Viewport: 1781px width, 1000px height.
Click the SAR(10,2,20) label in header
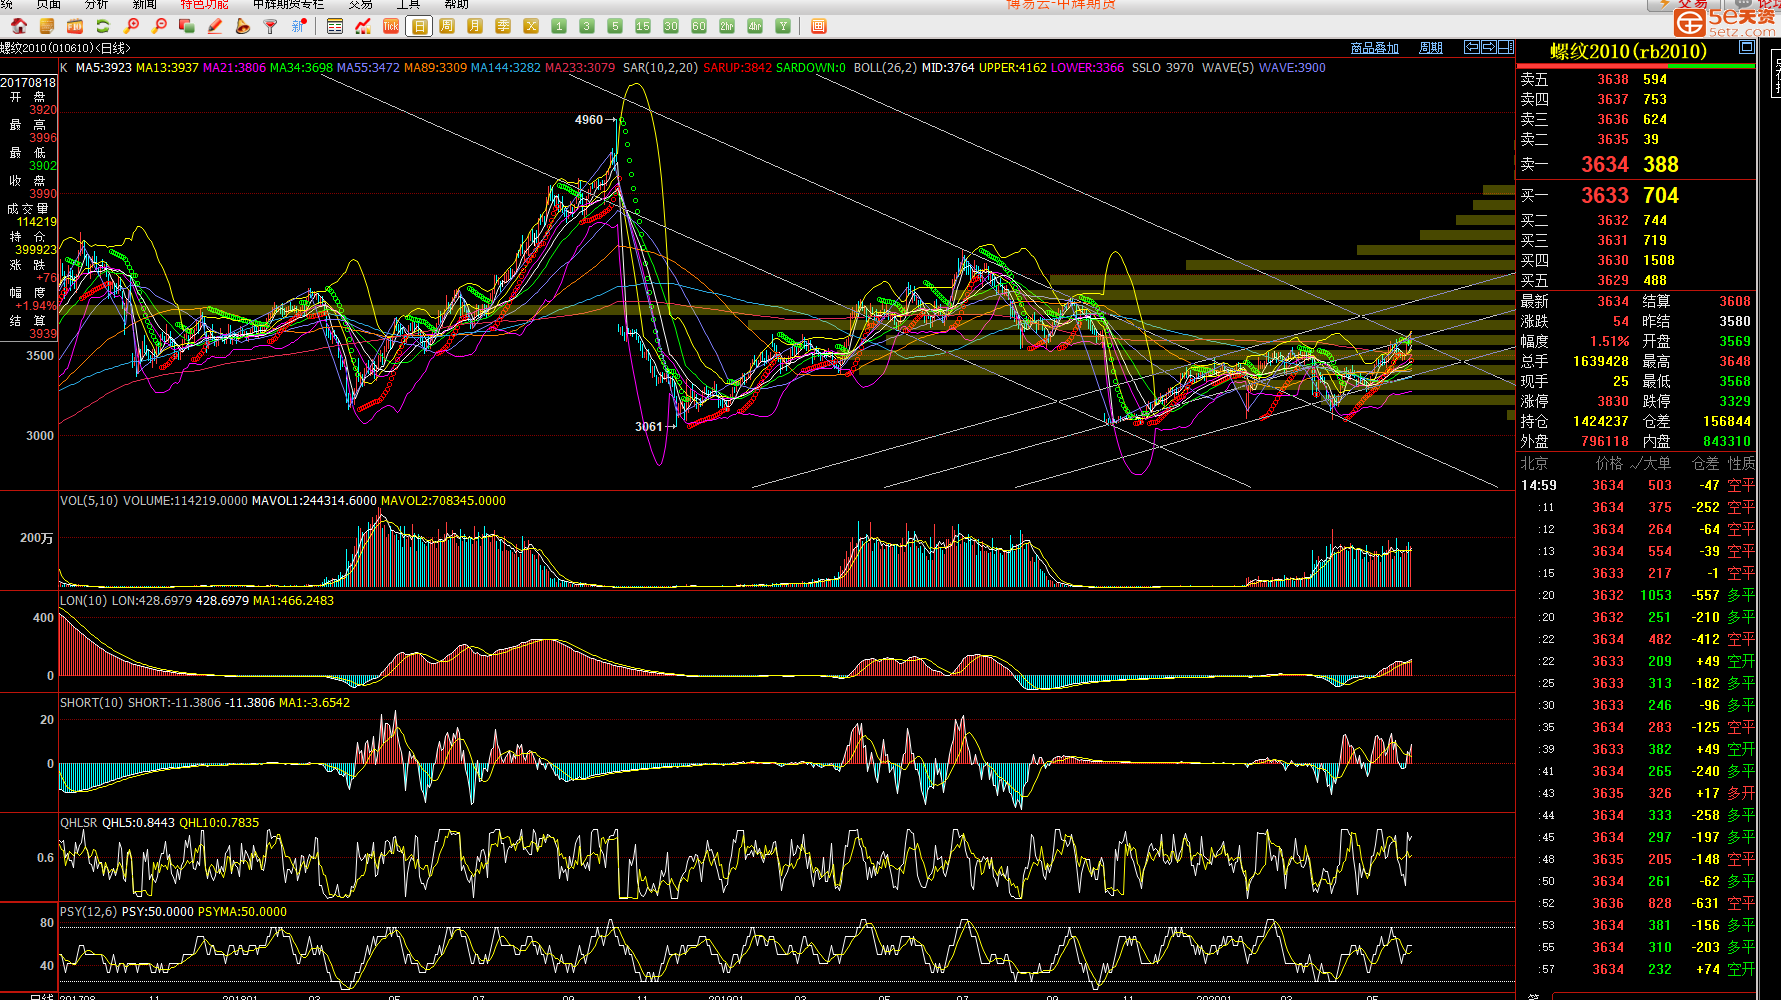point(660,68)
